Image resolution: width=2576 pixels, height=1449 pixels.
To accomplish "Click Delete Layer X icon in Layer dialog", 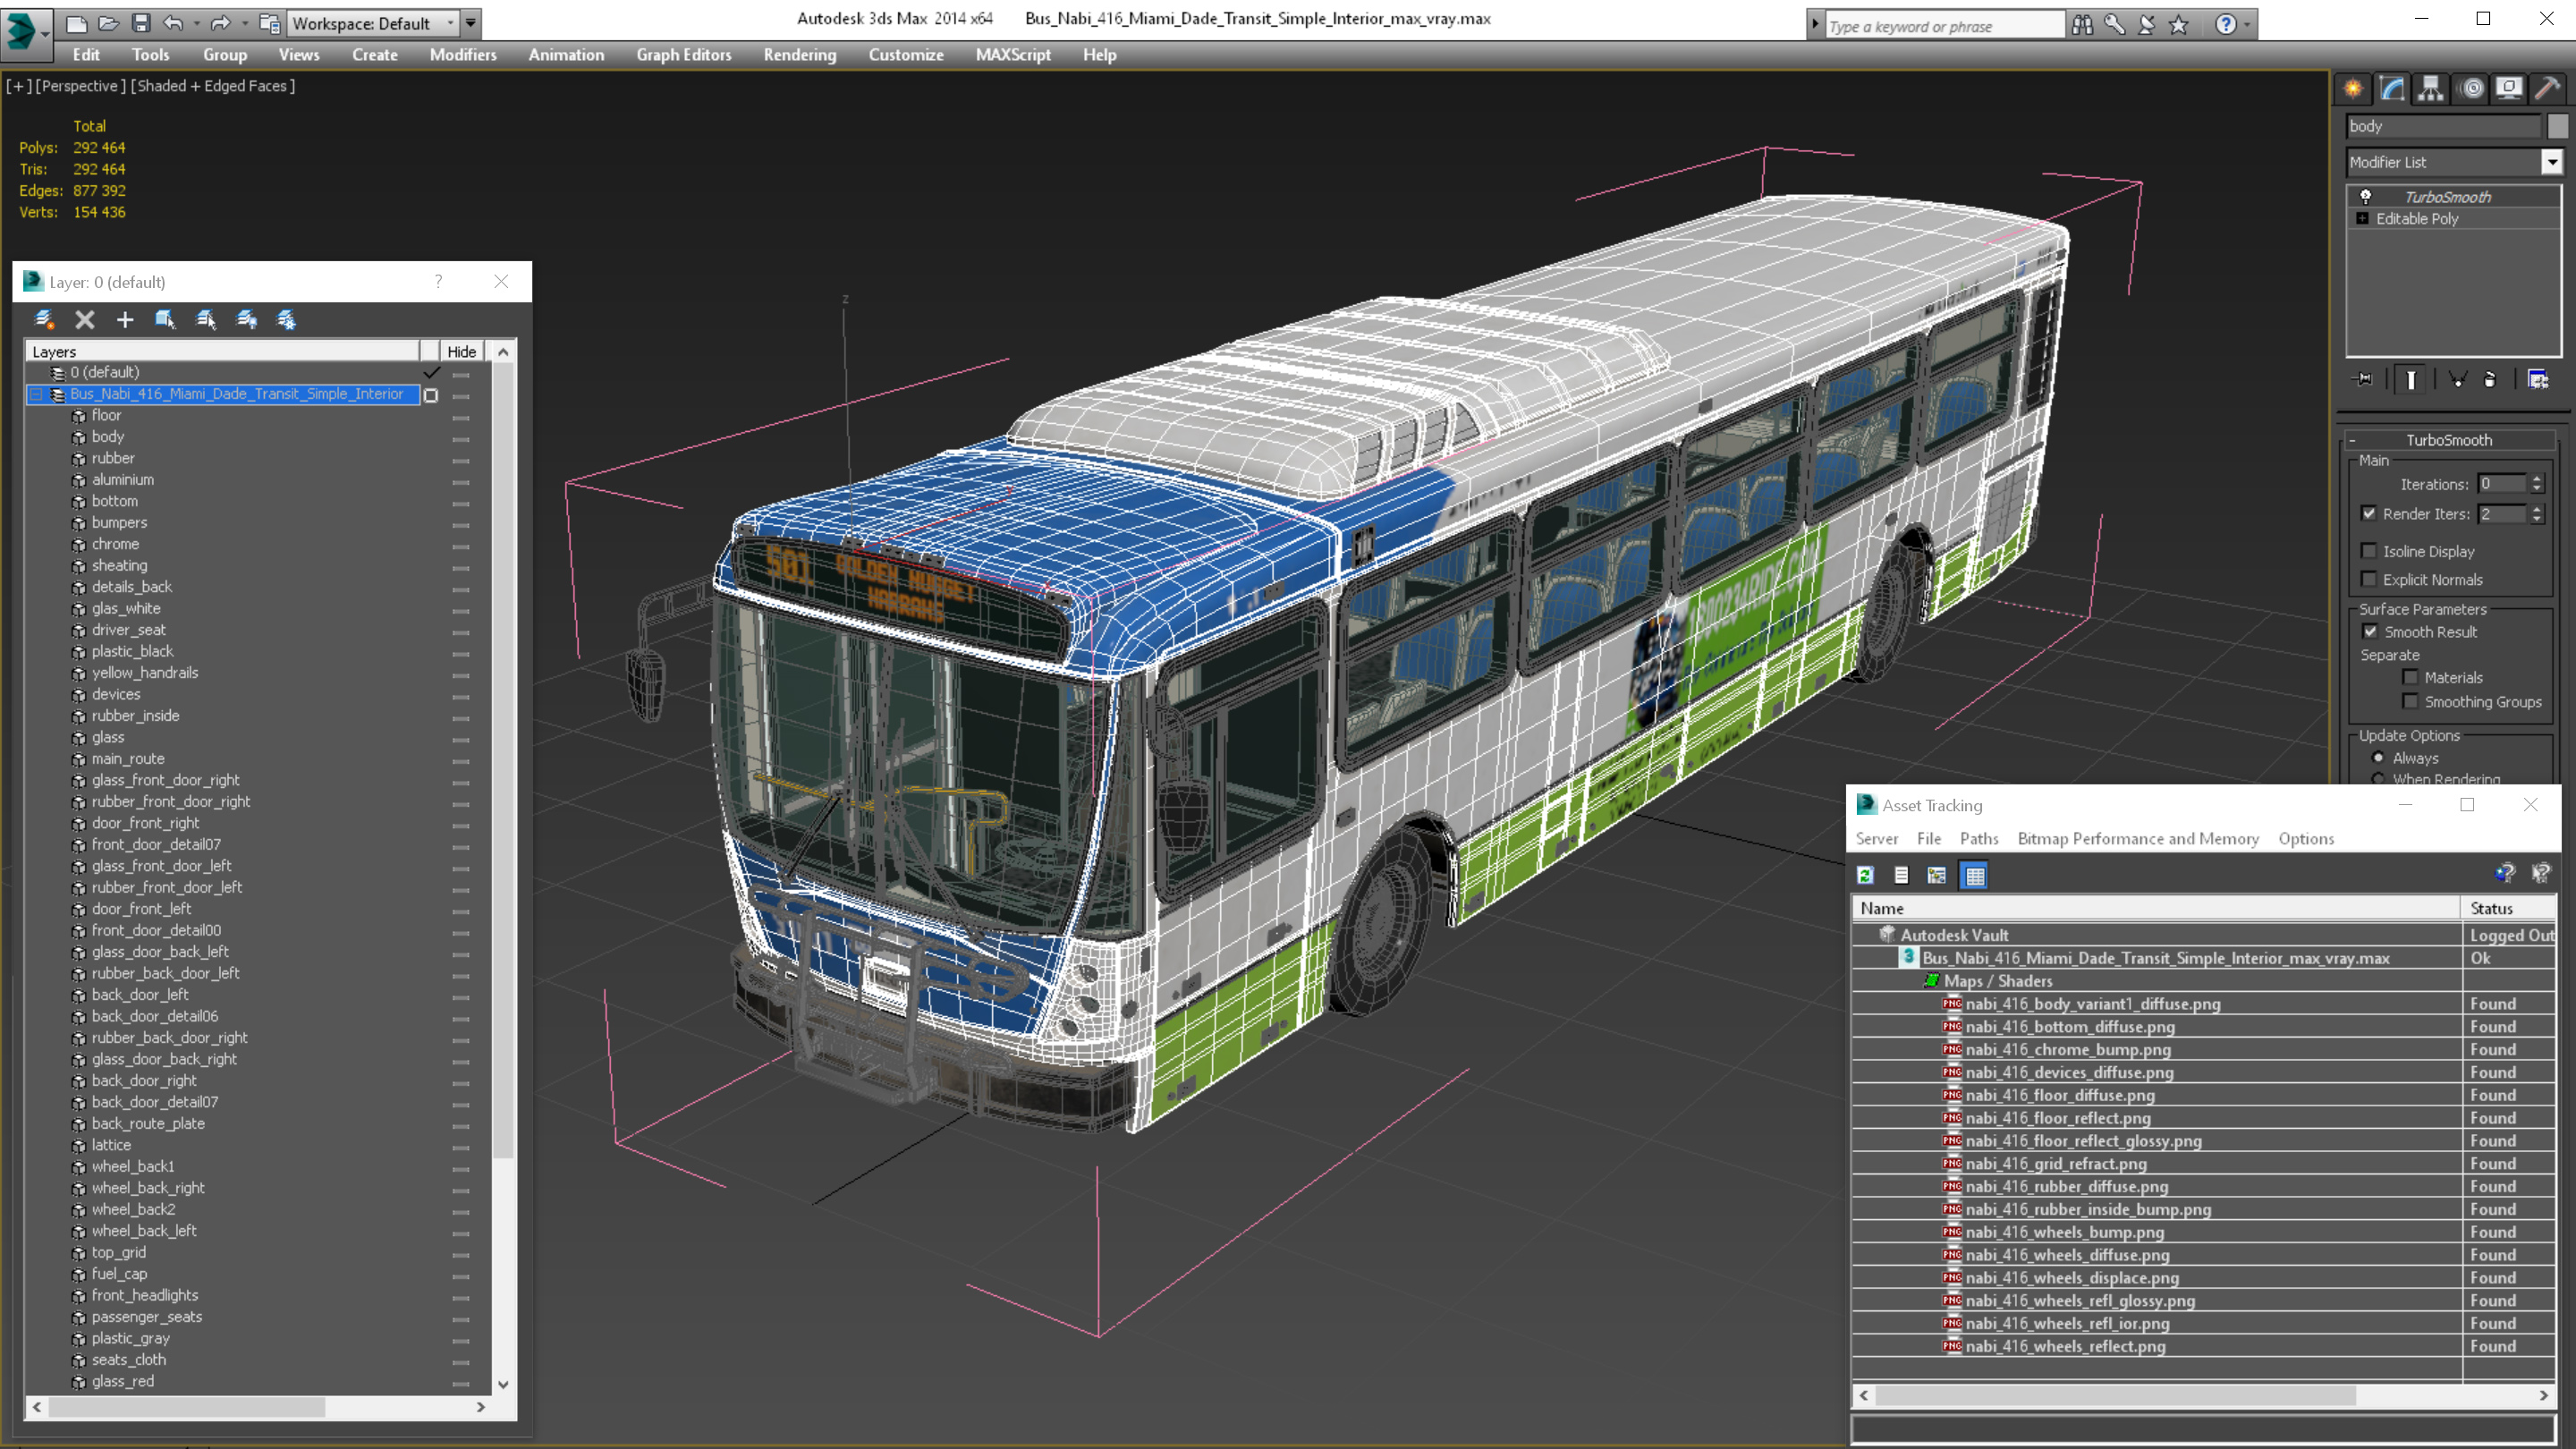I will pos(85,319).
